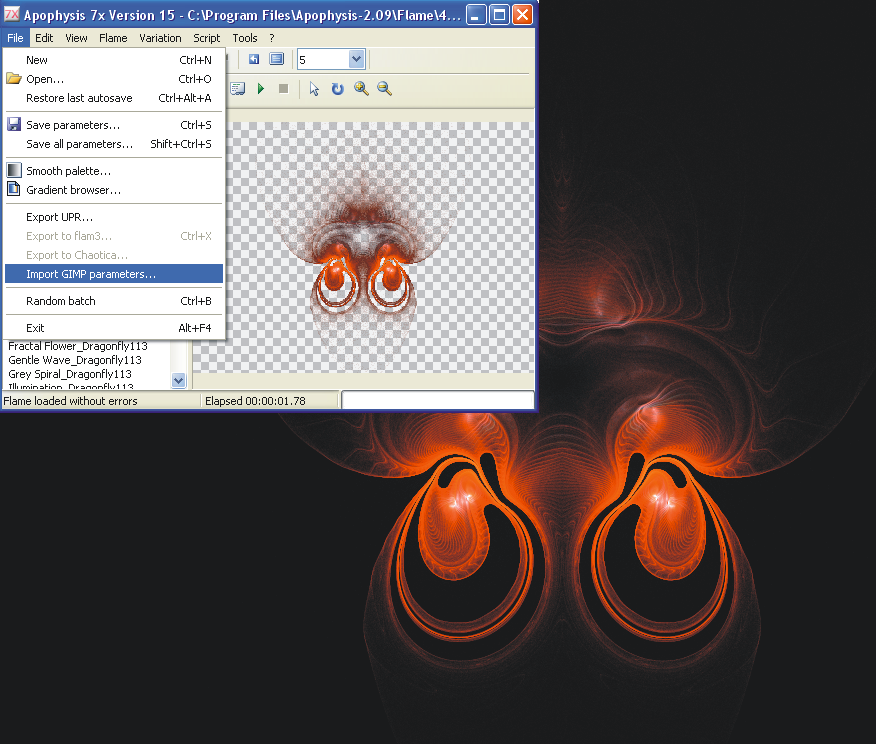Choose Exit from the File menu
The width and height of the screenshot is (876, 744).
tap(113, 328)
